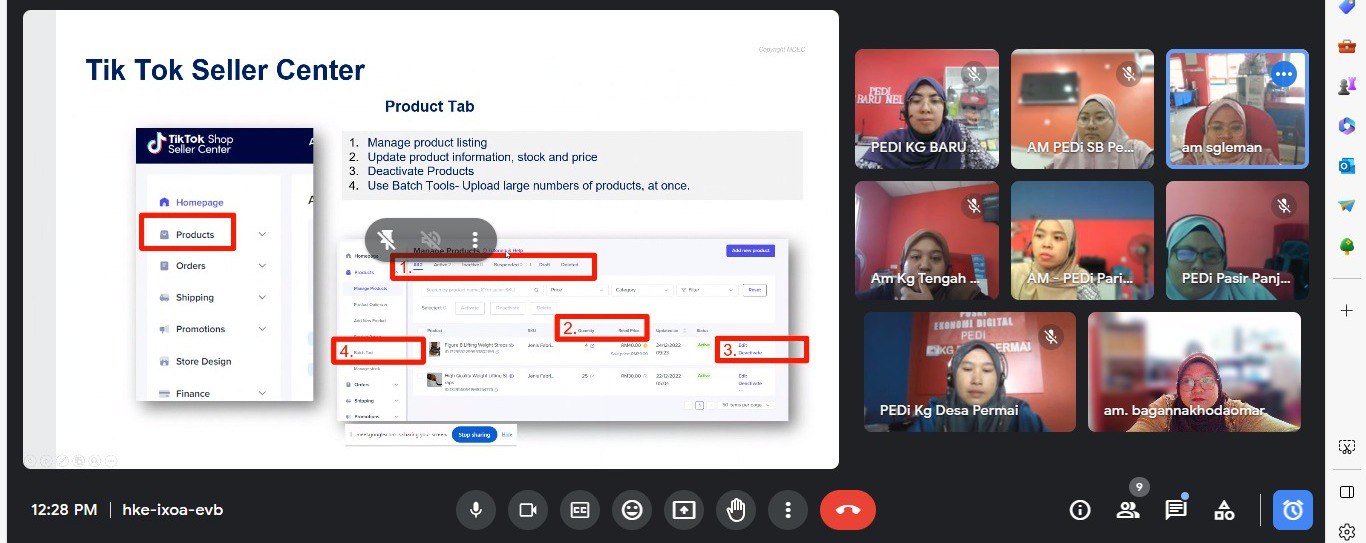Open three-dot menu on presentation overlay
The height and width of the screenshot is (543, 1366).
coord(475,239)
